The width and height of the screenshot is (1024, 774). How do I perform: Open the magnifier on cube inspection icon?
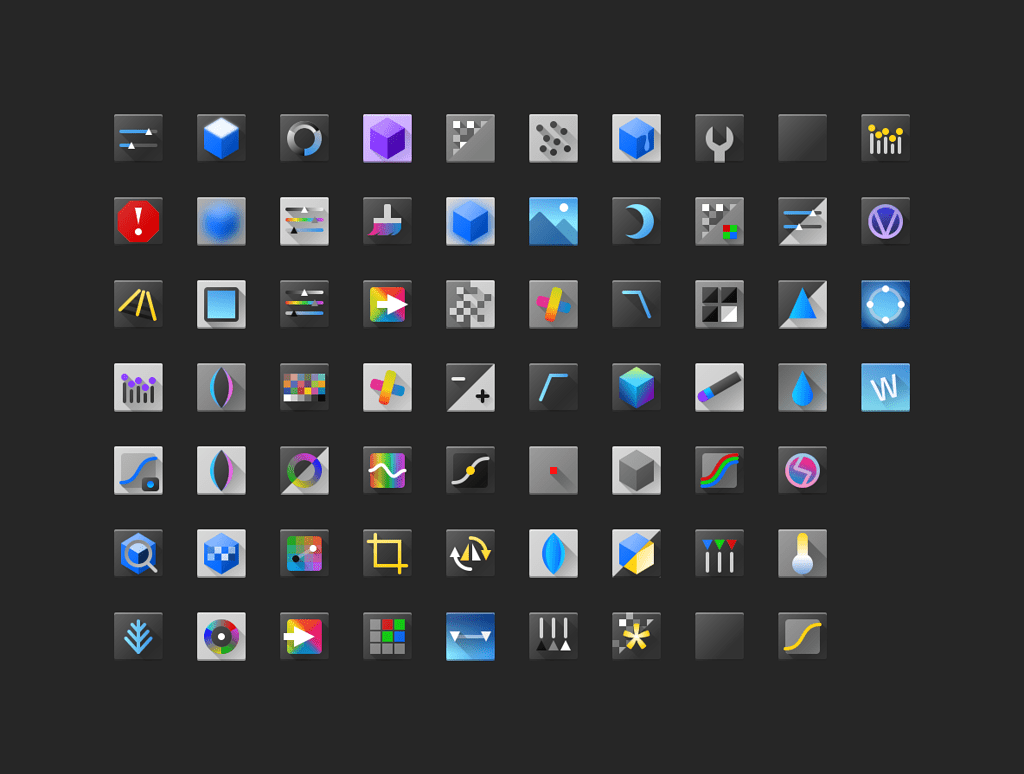click(138, 553)
